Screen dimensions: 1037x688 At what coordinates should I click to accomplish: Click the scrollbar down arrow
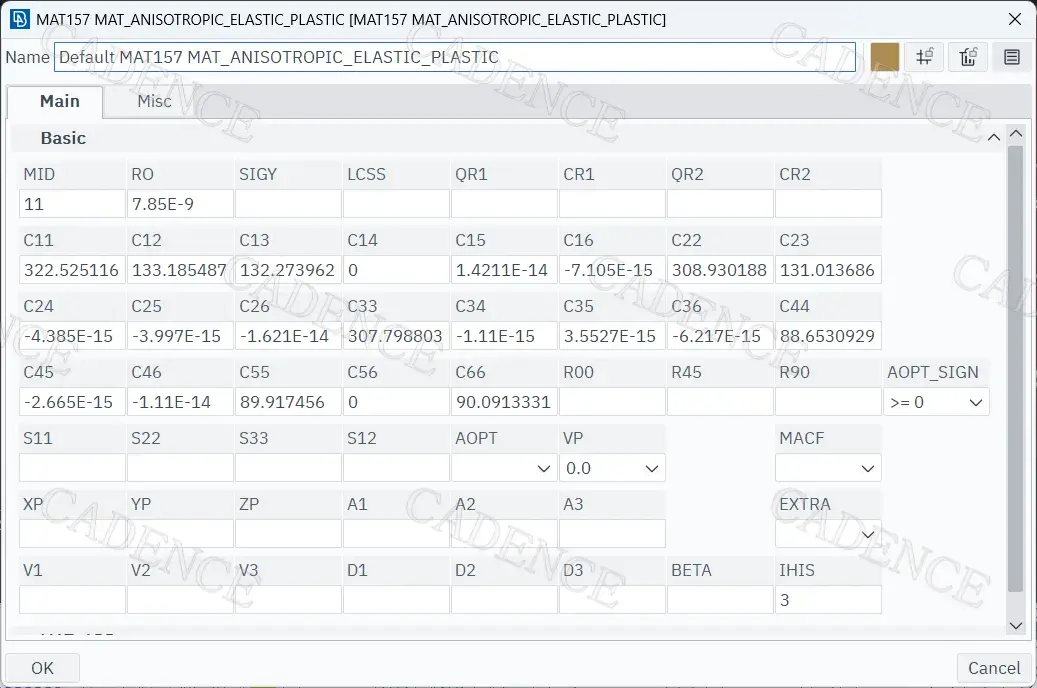pyautogui.click(x=1015, y=625)
